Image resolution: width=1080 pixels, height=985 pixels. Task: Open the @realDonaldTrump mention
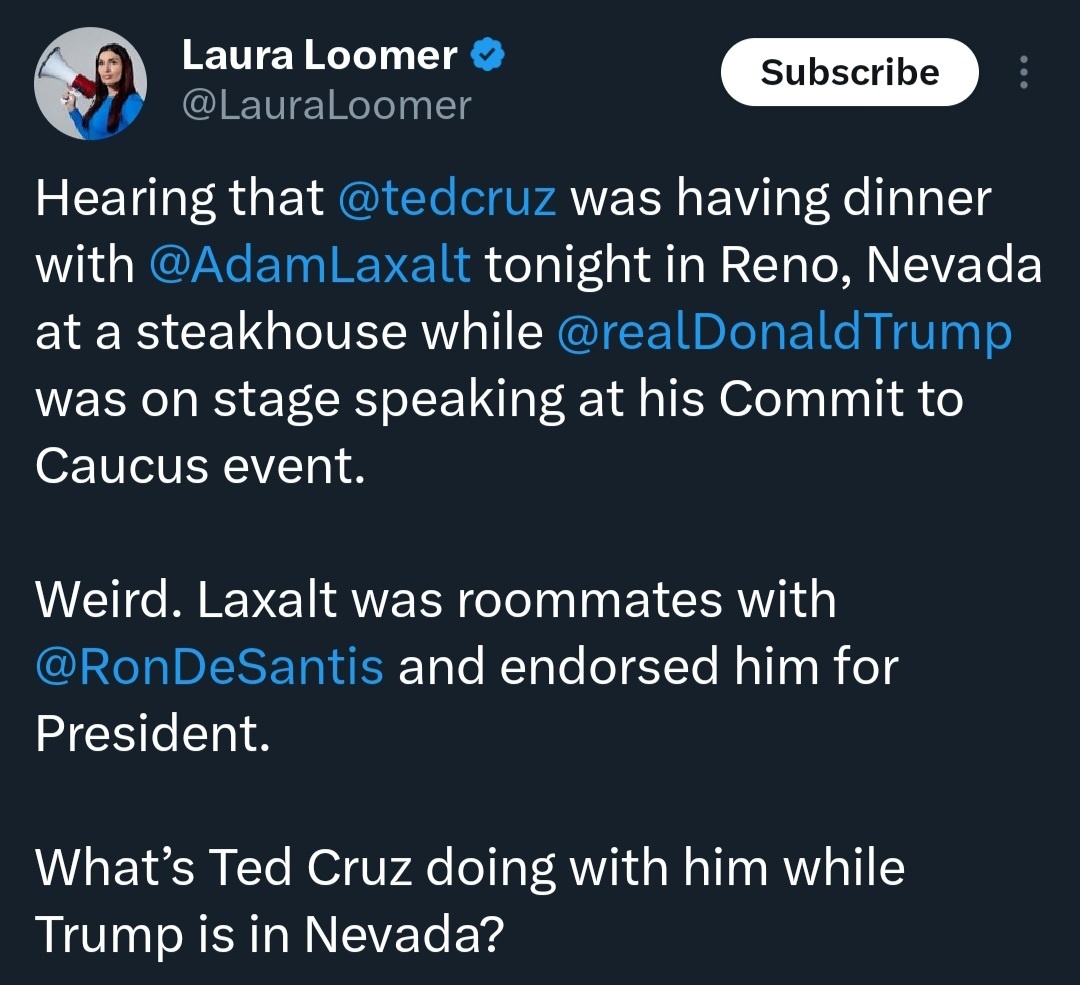[x=785, y=333]
